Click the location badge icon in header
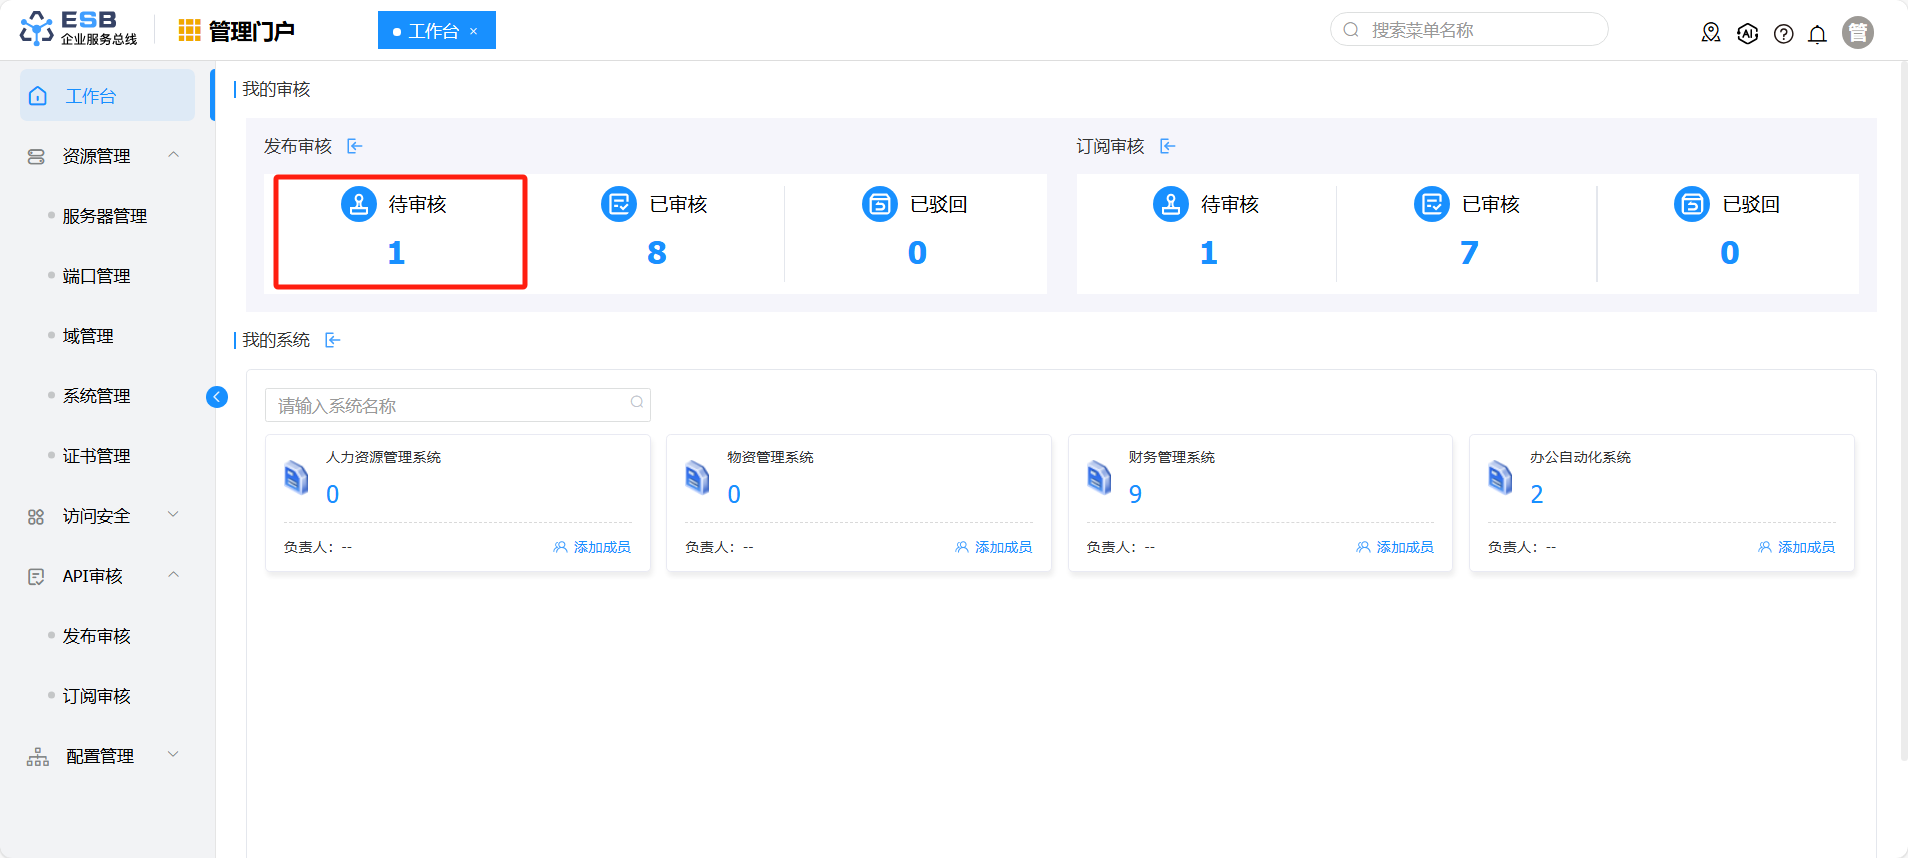Viewport: 1908px width, 858px height. (1711, 33)
